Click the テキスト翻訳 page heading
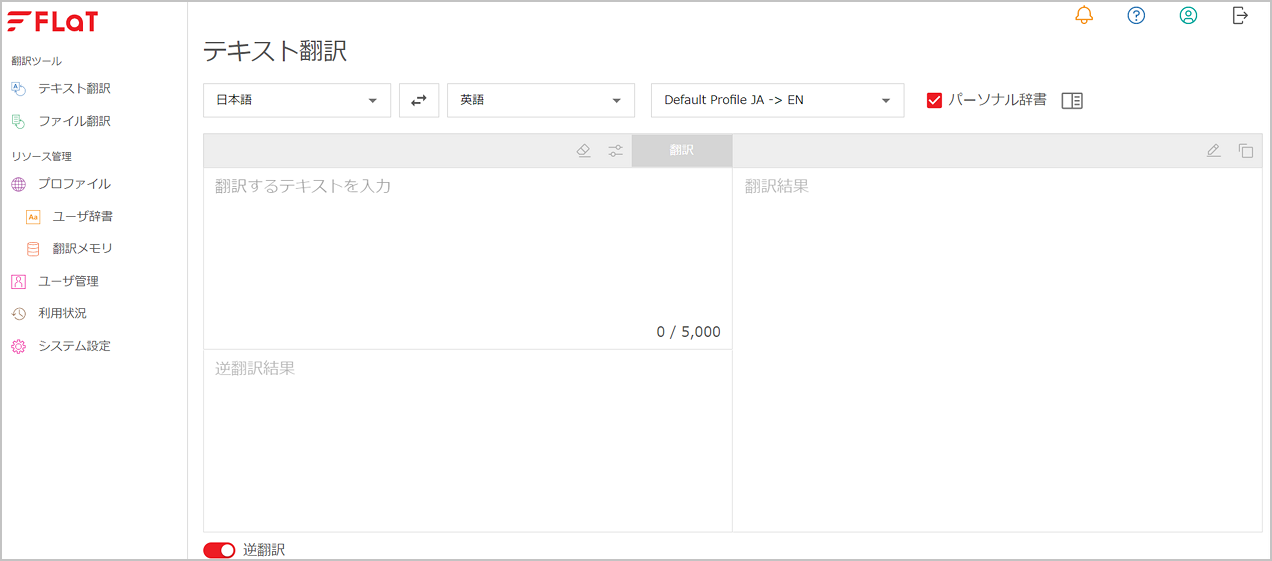This screenshot has height=561, width=1272. 275,52
